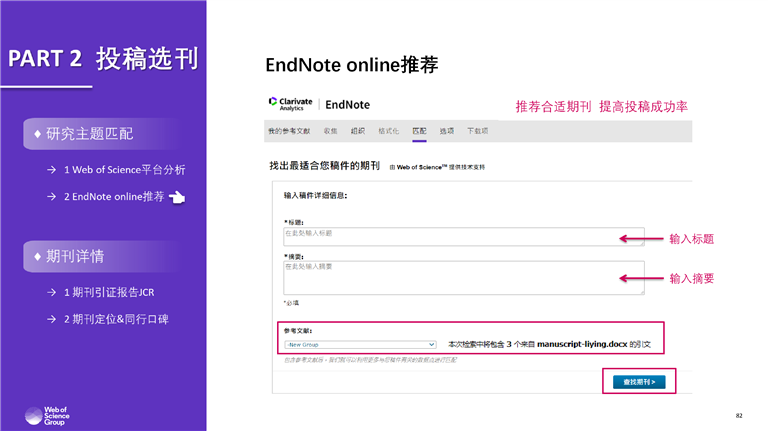
Task: Click the EndNote online推荐 slide title
Action: pos(352,65)
